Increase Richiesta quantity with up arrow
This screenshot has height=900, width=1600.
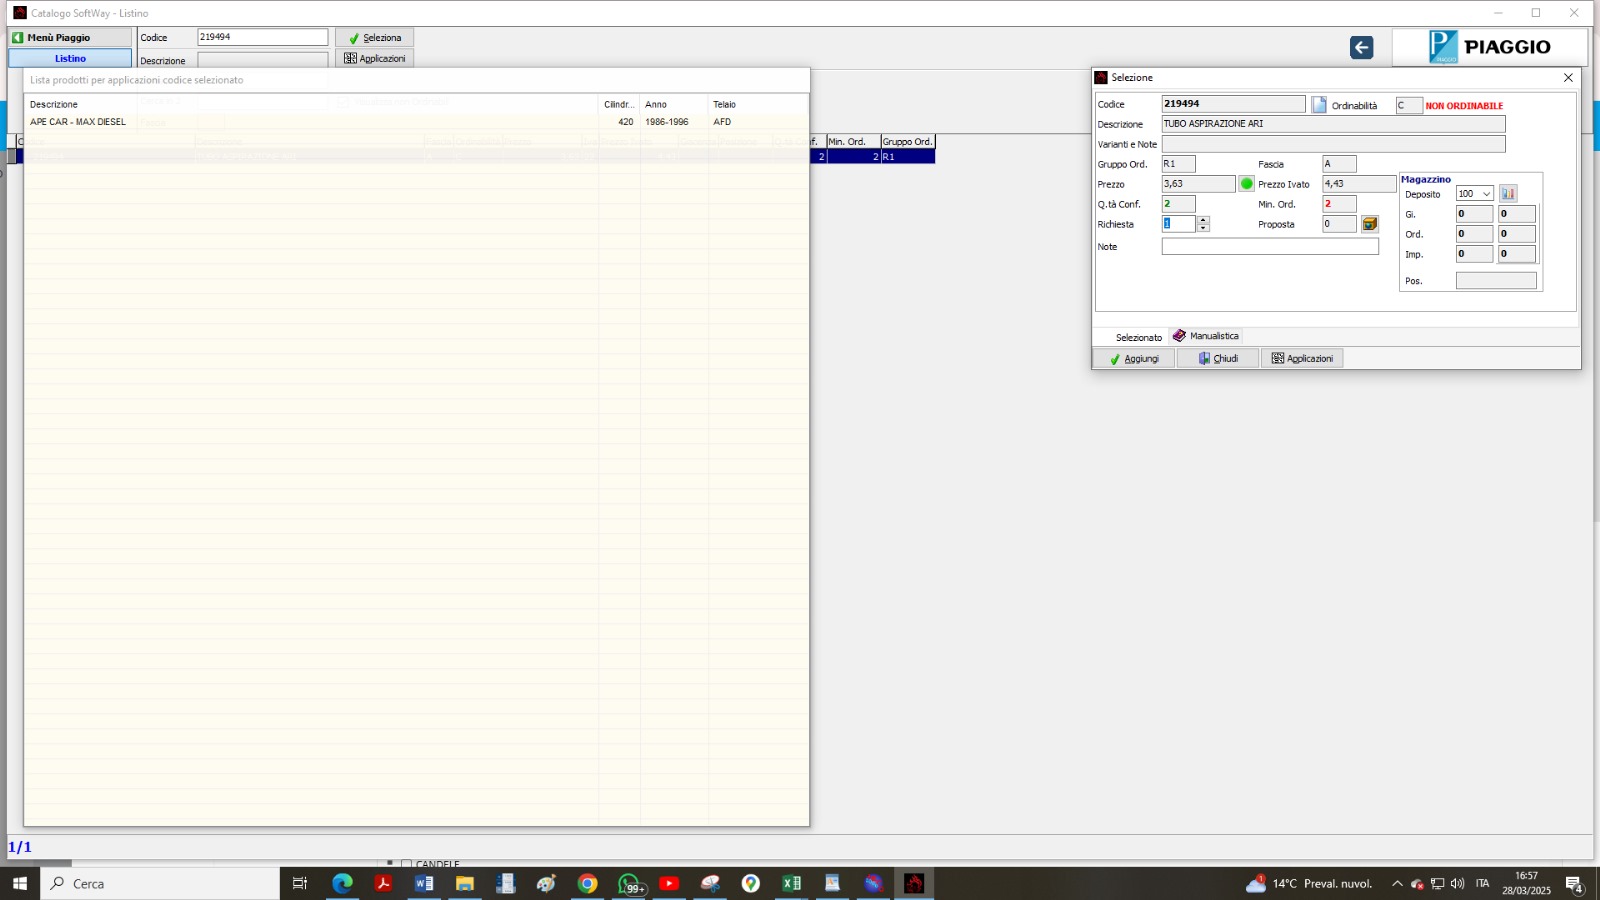(1203, 220)
